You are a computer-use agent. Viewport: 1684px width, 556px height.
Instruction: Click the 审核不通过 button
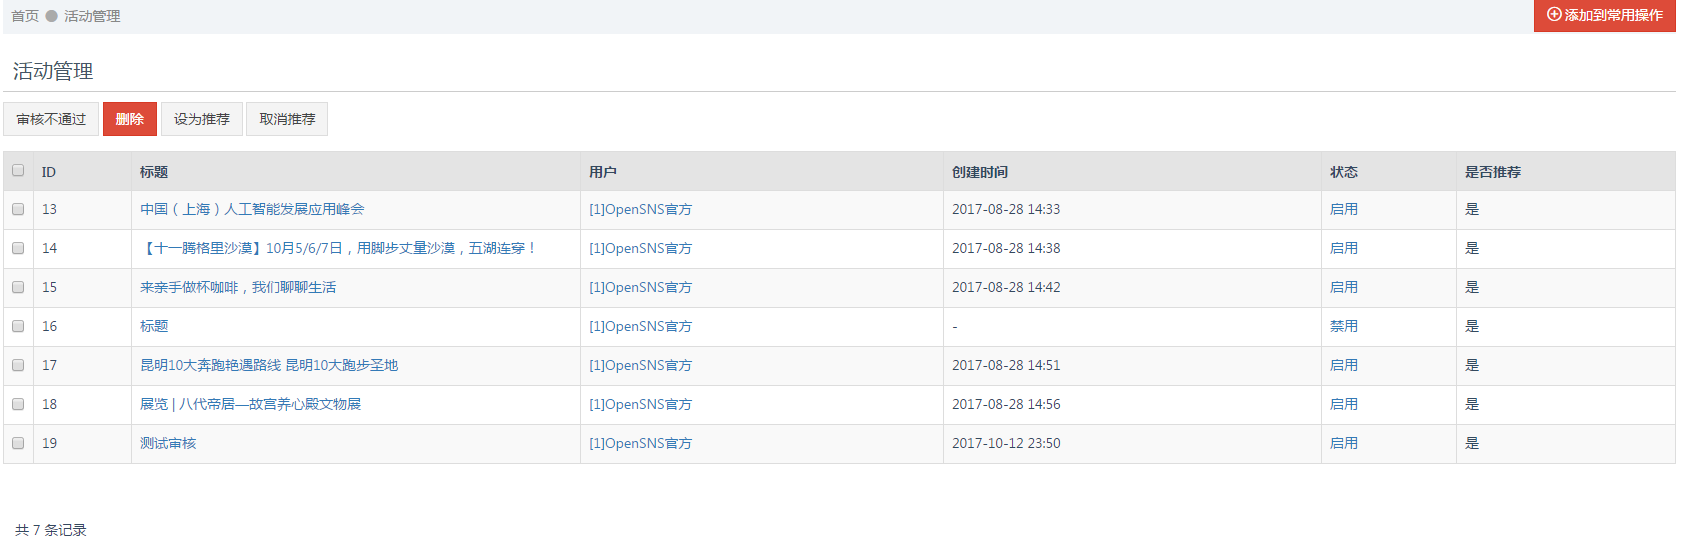(x=51, y=119)
